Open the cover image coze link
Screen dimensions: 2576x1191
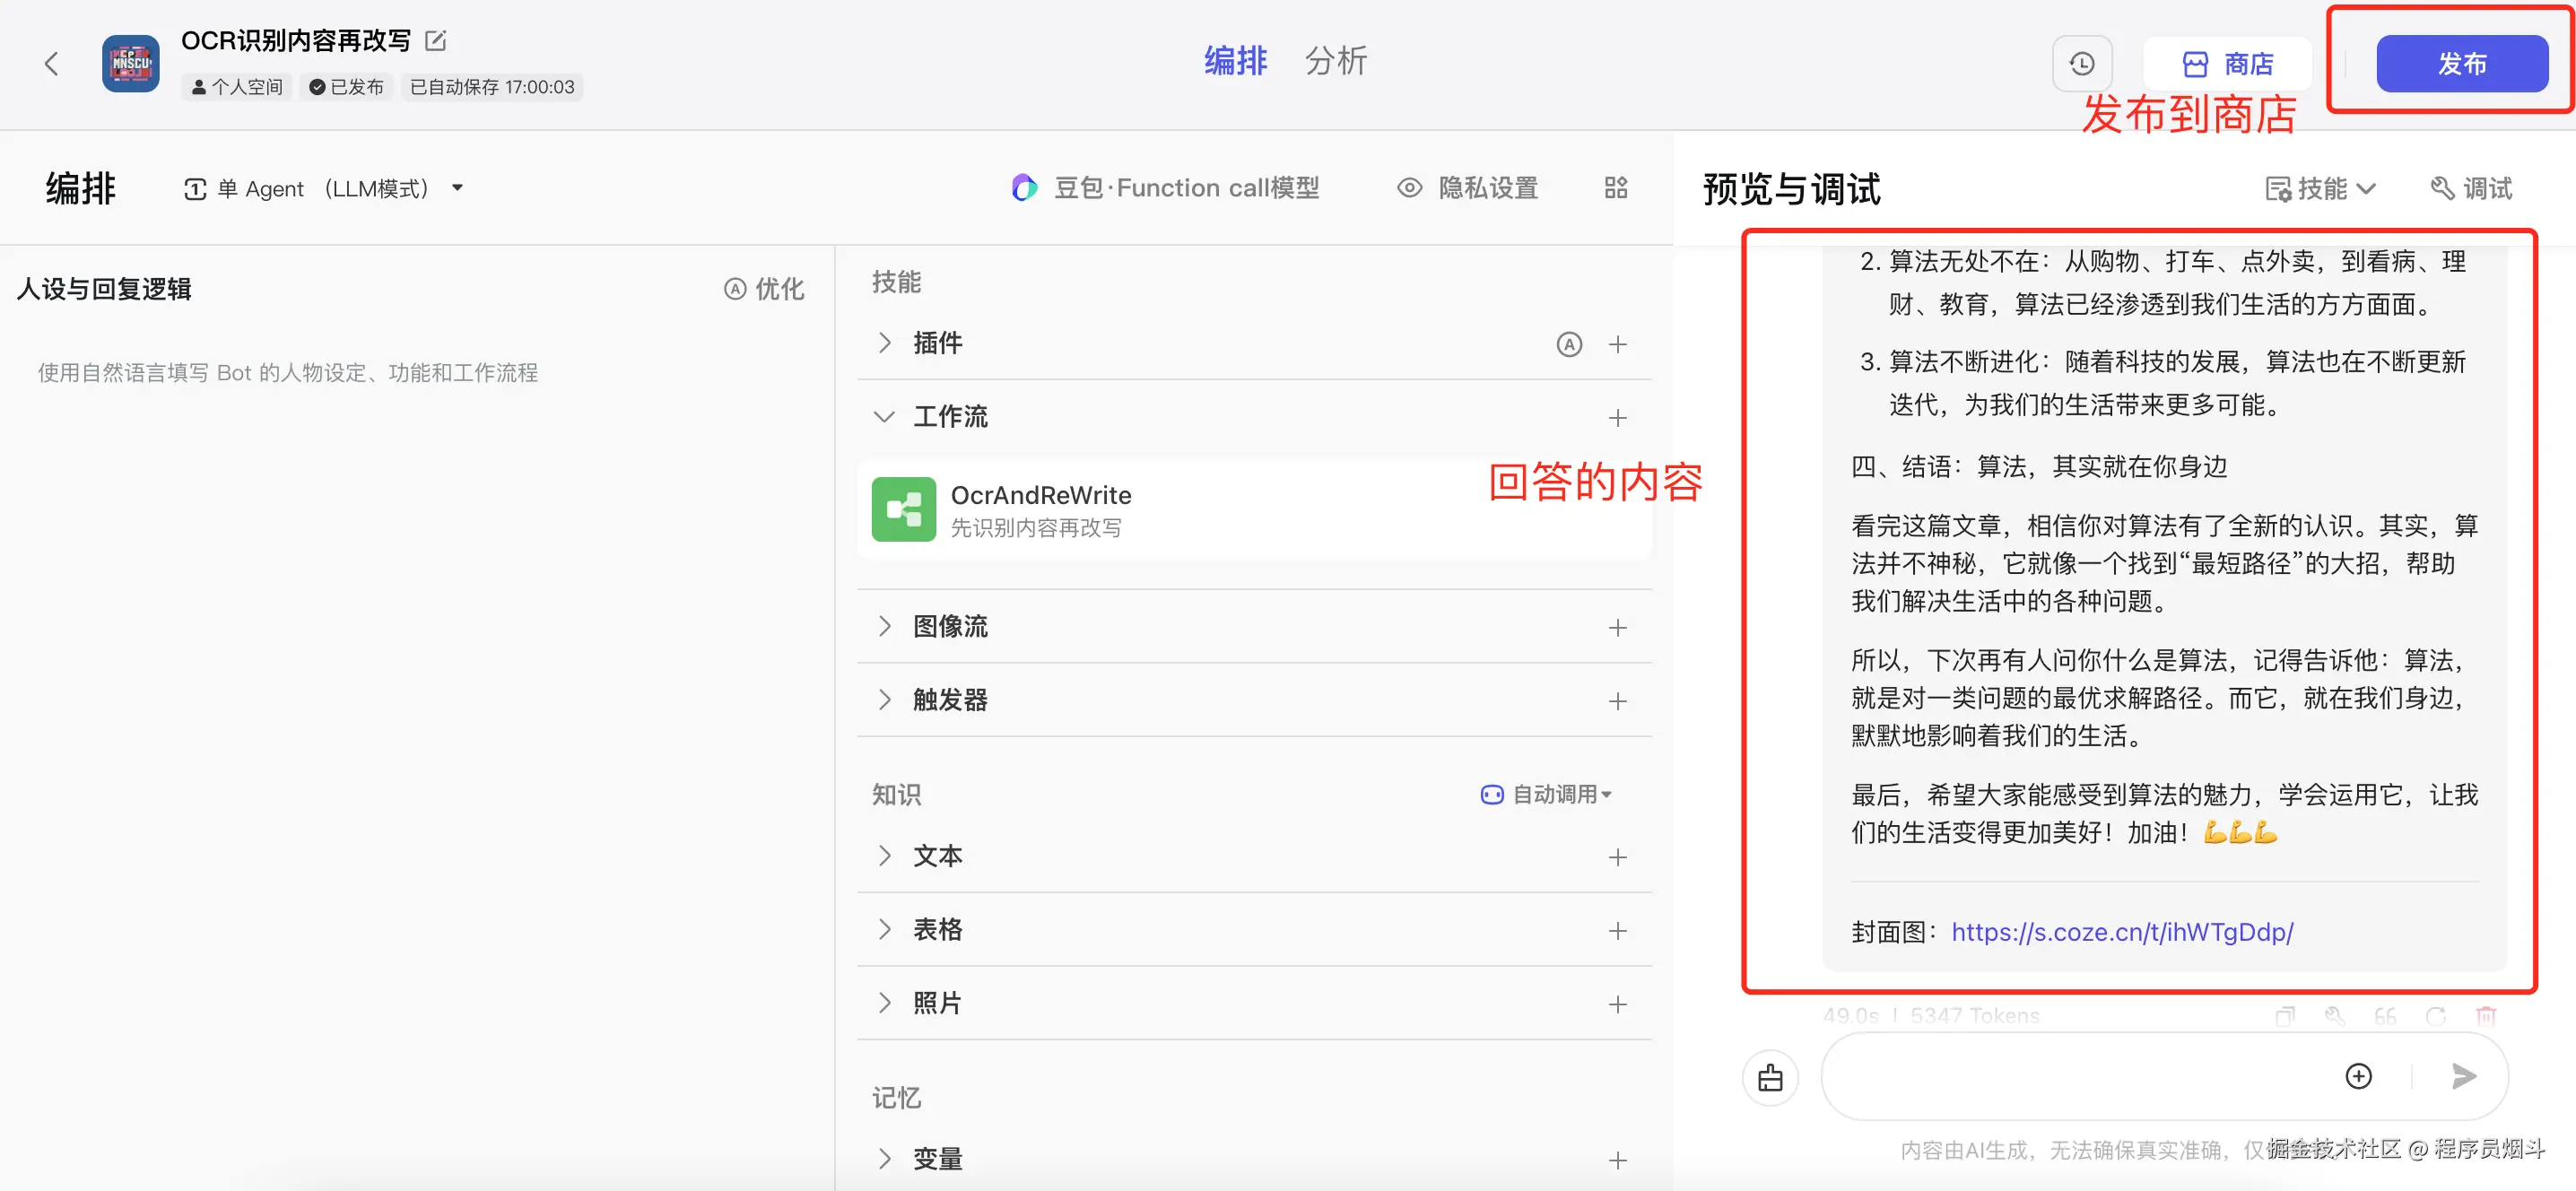[x=2121, y=932]
